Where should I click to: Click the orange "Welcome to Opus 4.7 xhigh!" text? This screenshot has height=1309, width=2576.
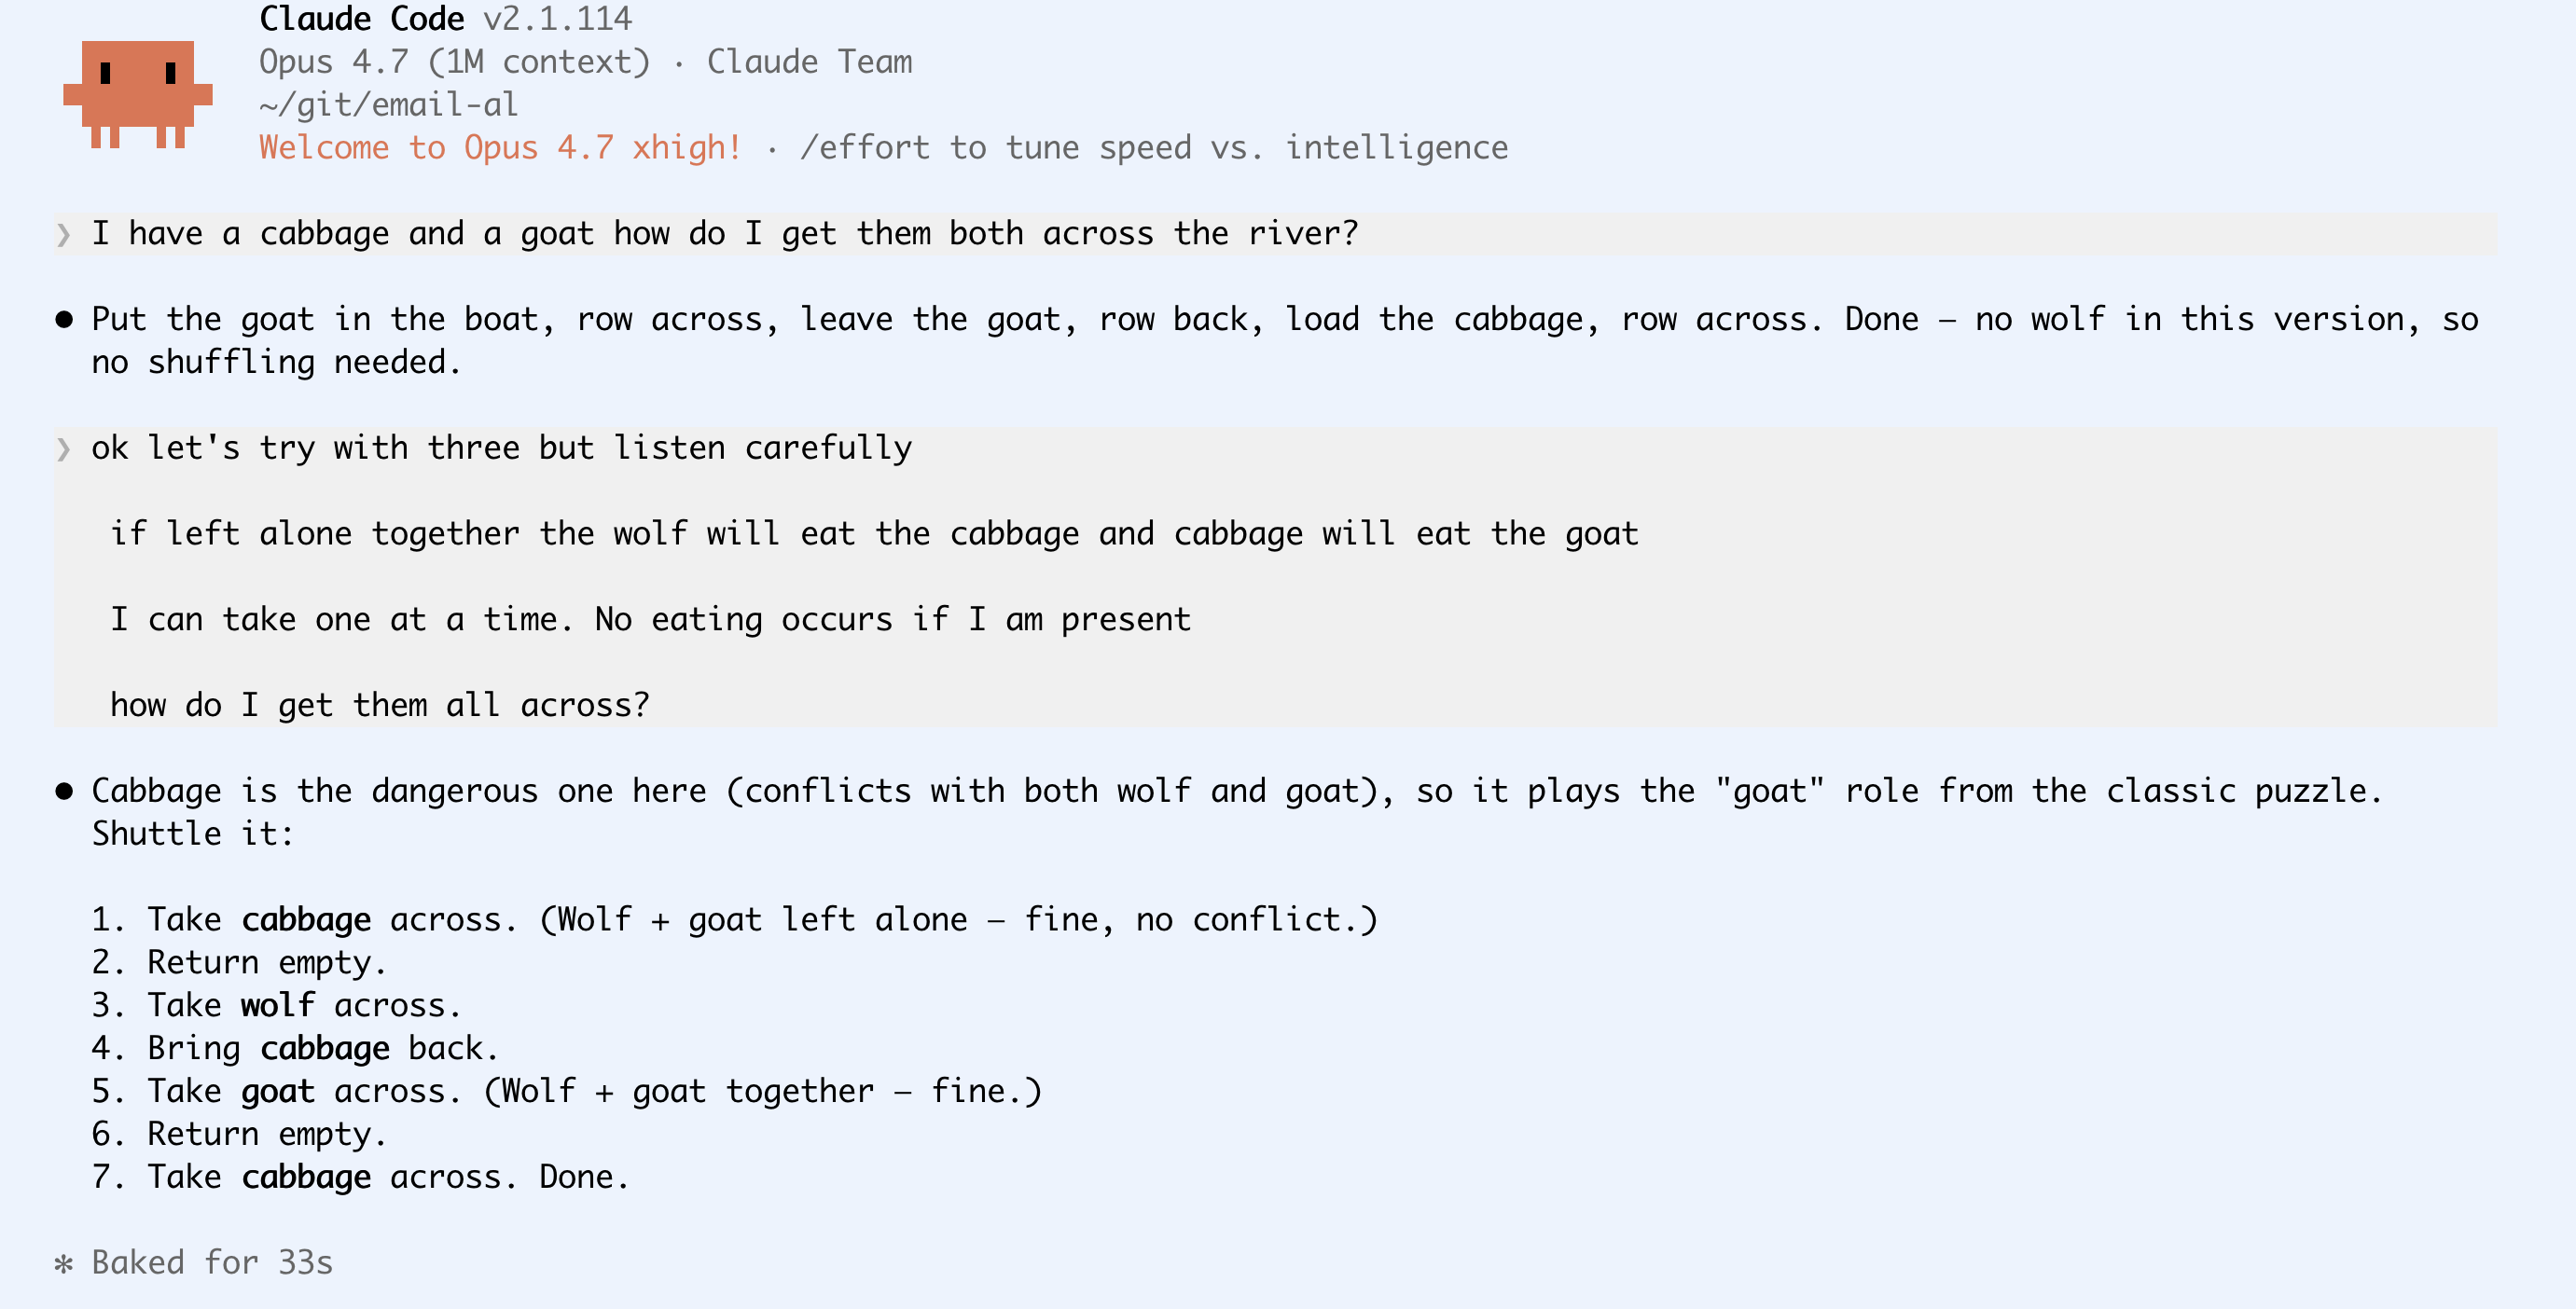(x=500, y=148)
